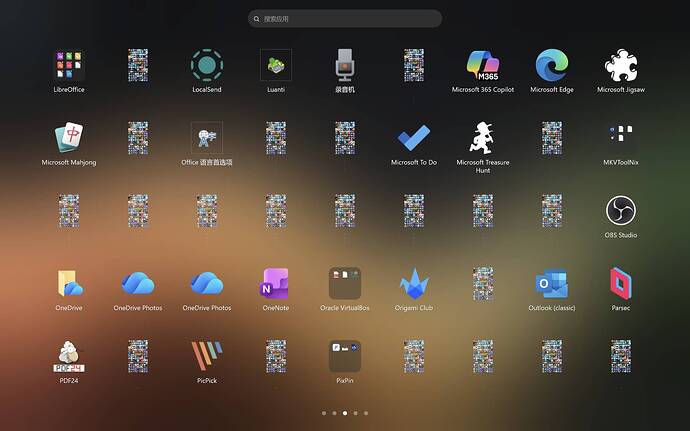Open Outlook (classic)
Image resolution: width=690 pixels, height=431 pixels.
552,284
